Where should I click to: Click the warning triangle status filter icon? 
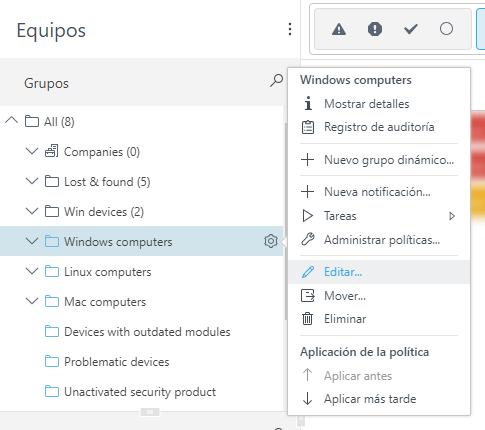pyautogui.click(x=339, y=29)
